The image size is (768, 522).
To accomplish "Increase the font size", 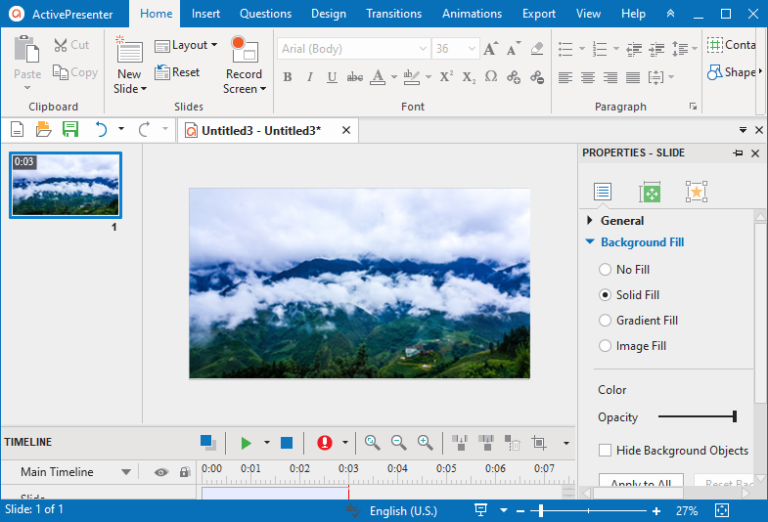I will pyautogui.click(x=491, y=48).
